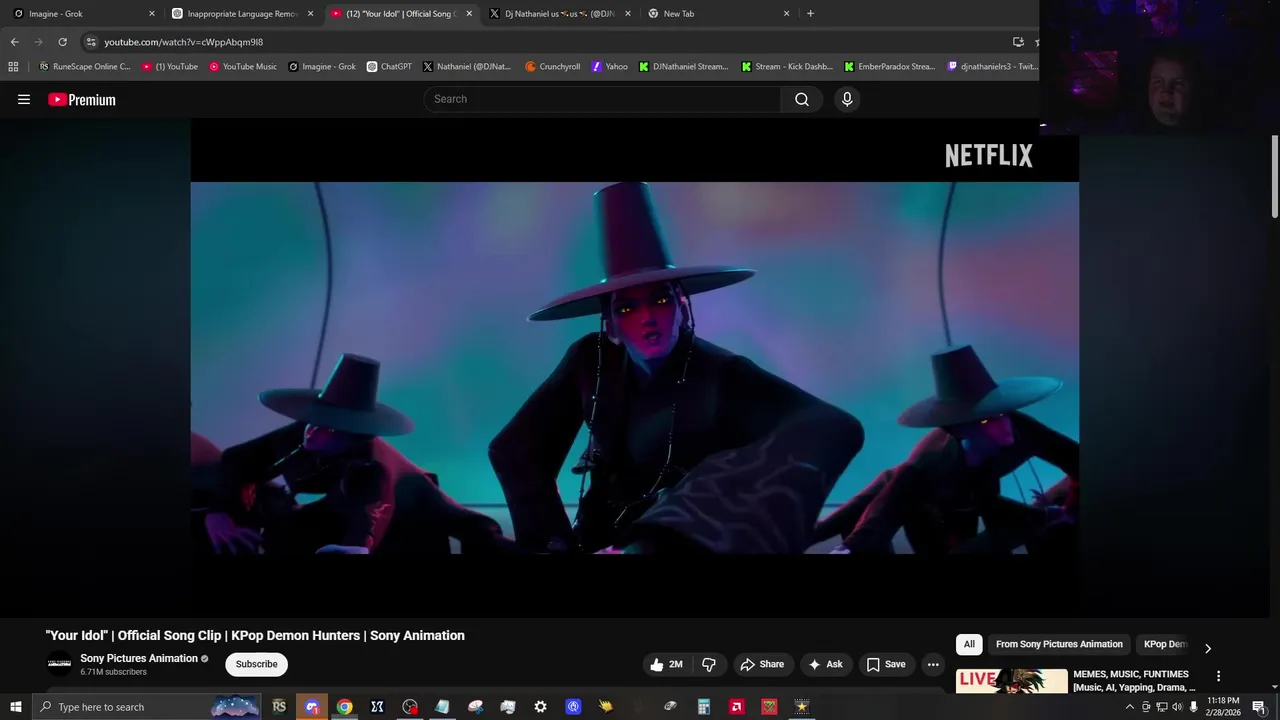Open Calculator from the taskbar
The height and width of the screenshot is (720, 1280).
[x=703, y=707]
